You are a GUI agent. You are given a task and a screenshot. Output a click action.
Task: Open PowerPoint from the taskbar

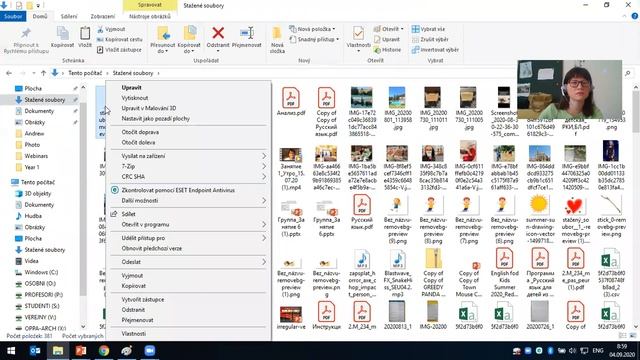click(x=80, y=351)
